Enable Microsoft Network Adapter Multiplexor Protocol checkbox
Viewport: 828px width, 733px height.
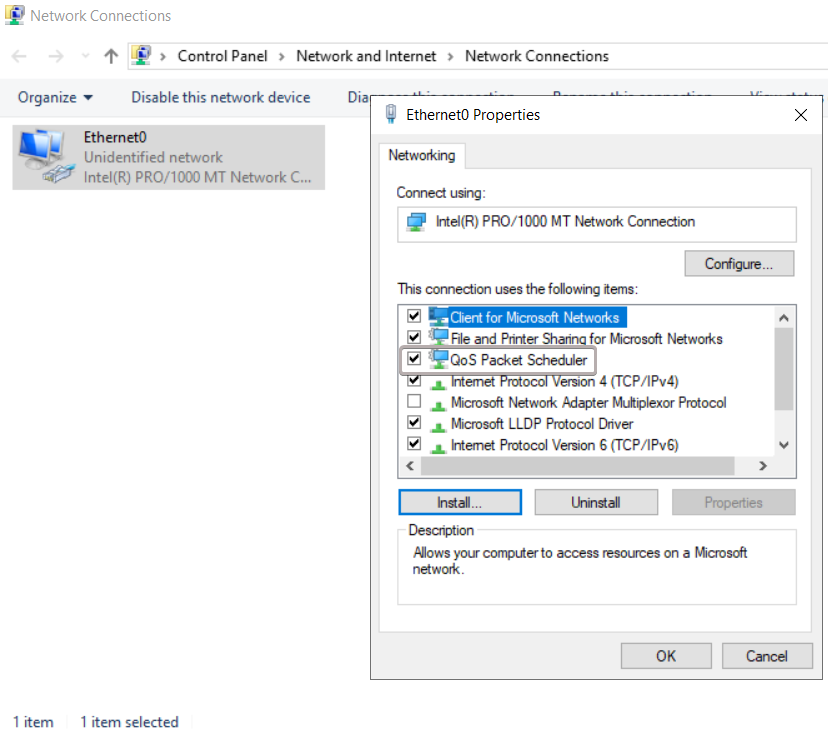414,402
